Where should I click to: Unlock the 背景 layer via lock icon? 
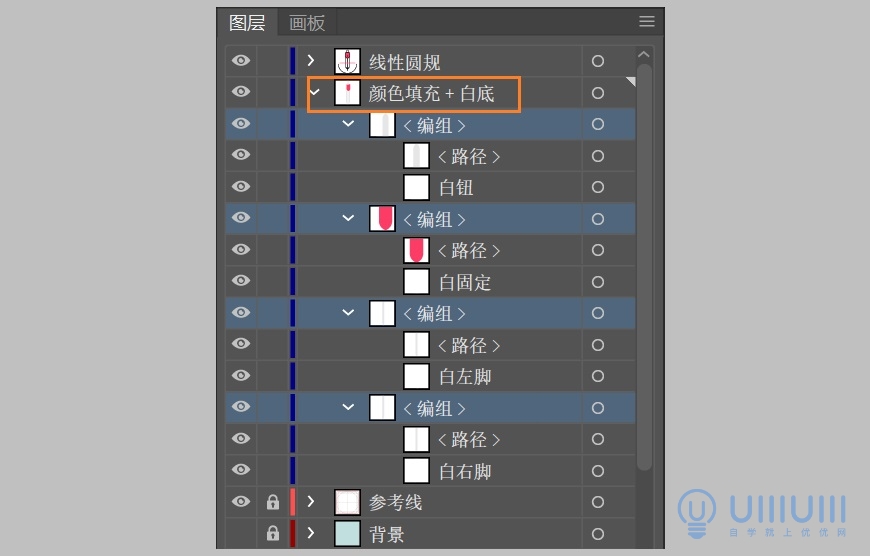tap(272, 533)
